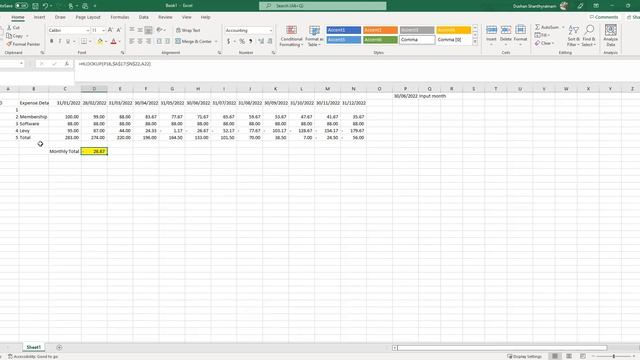640x360 pixels.
Task: Open the Page Layout tab
Action: [x=88, y=17]
